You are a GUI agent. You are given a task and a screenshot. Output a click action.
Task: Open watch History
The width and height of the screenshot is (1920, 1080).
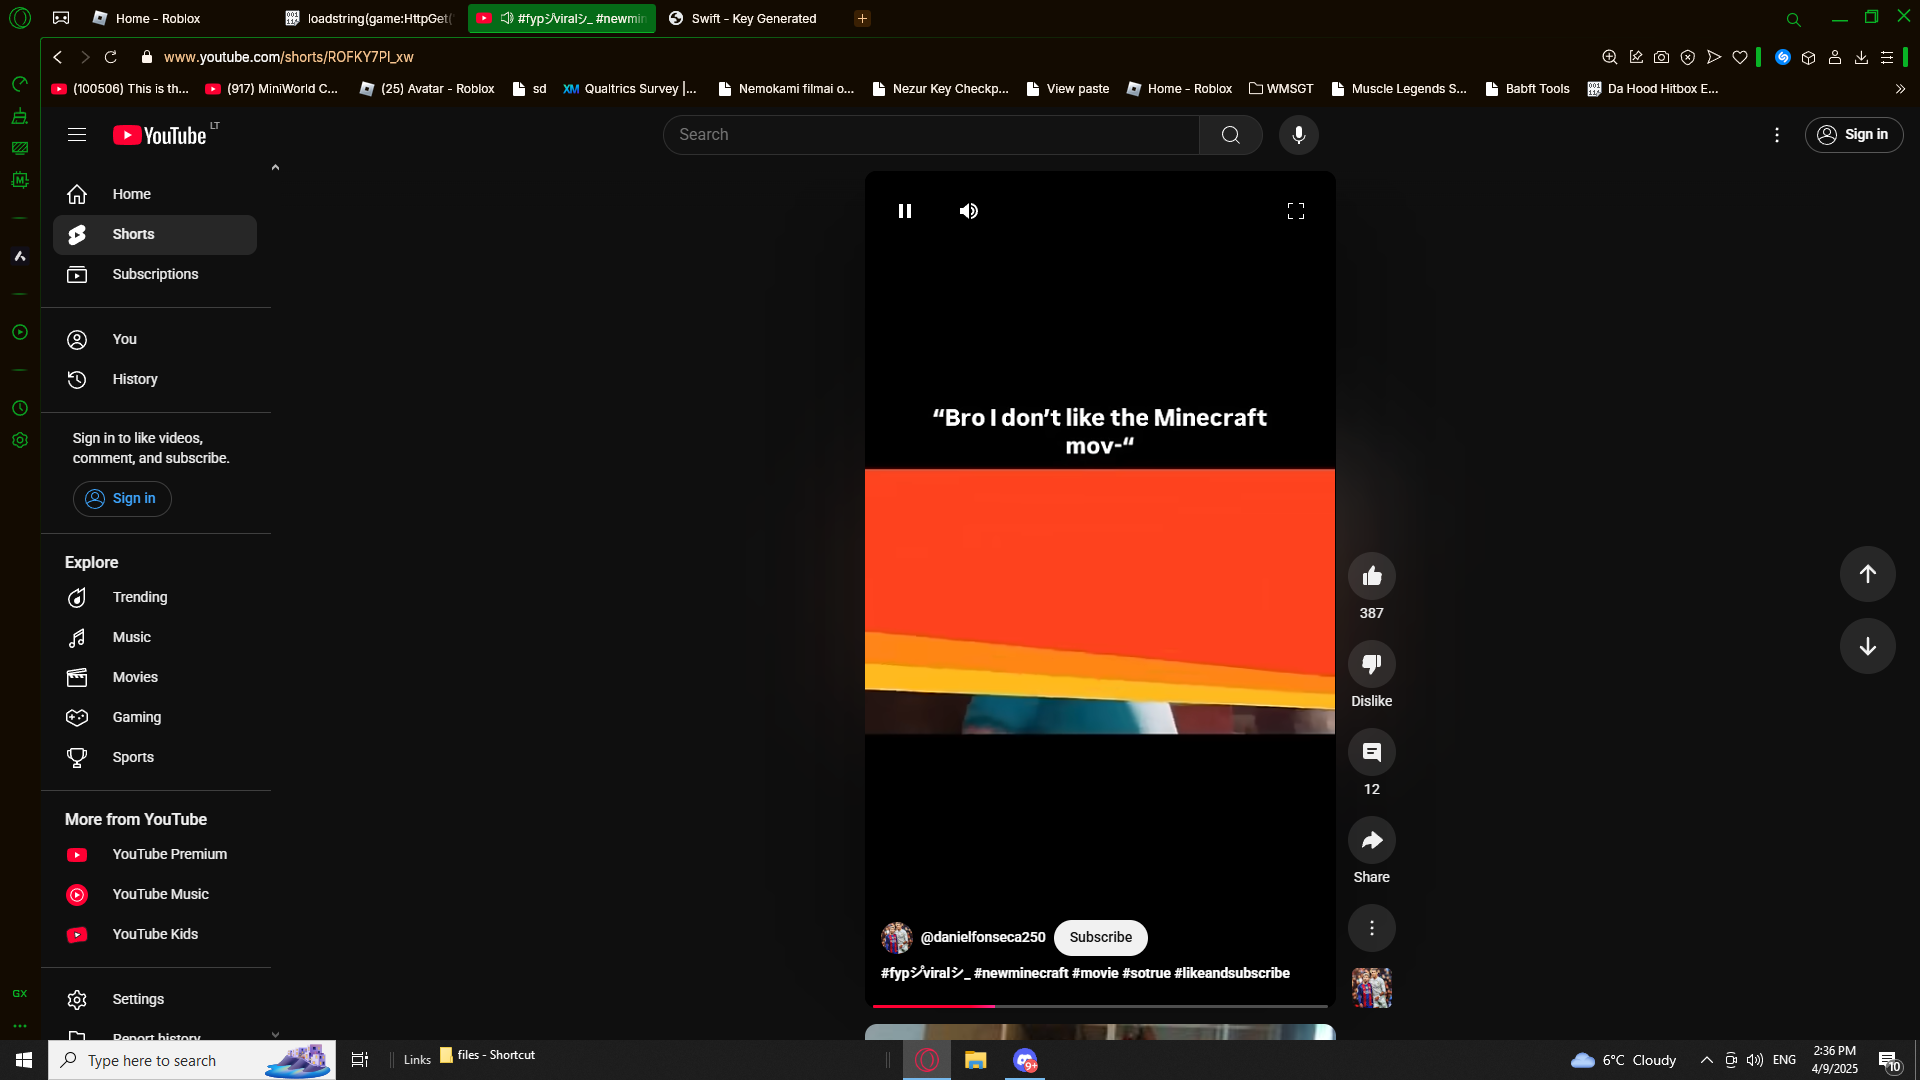pos(155,380)
